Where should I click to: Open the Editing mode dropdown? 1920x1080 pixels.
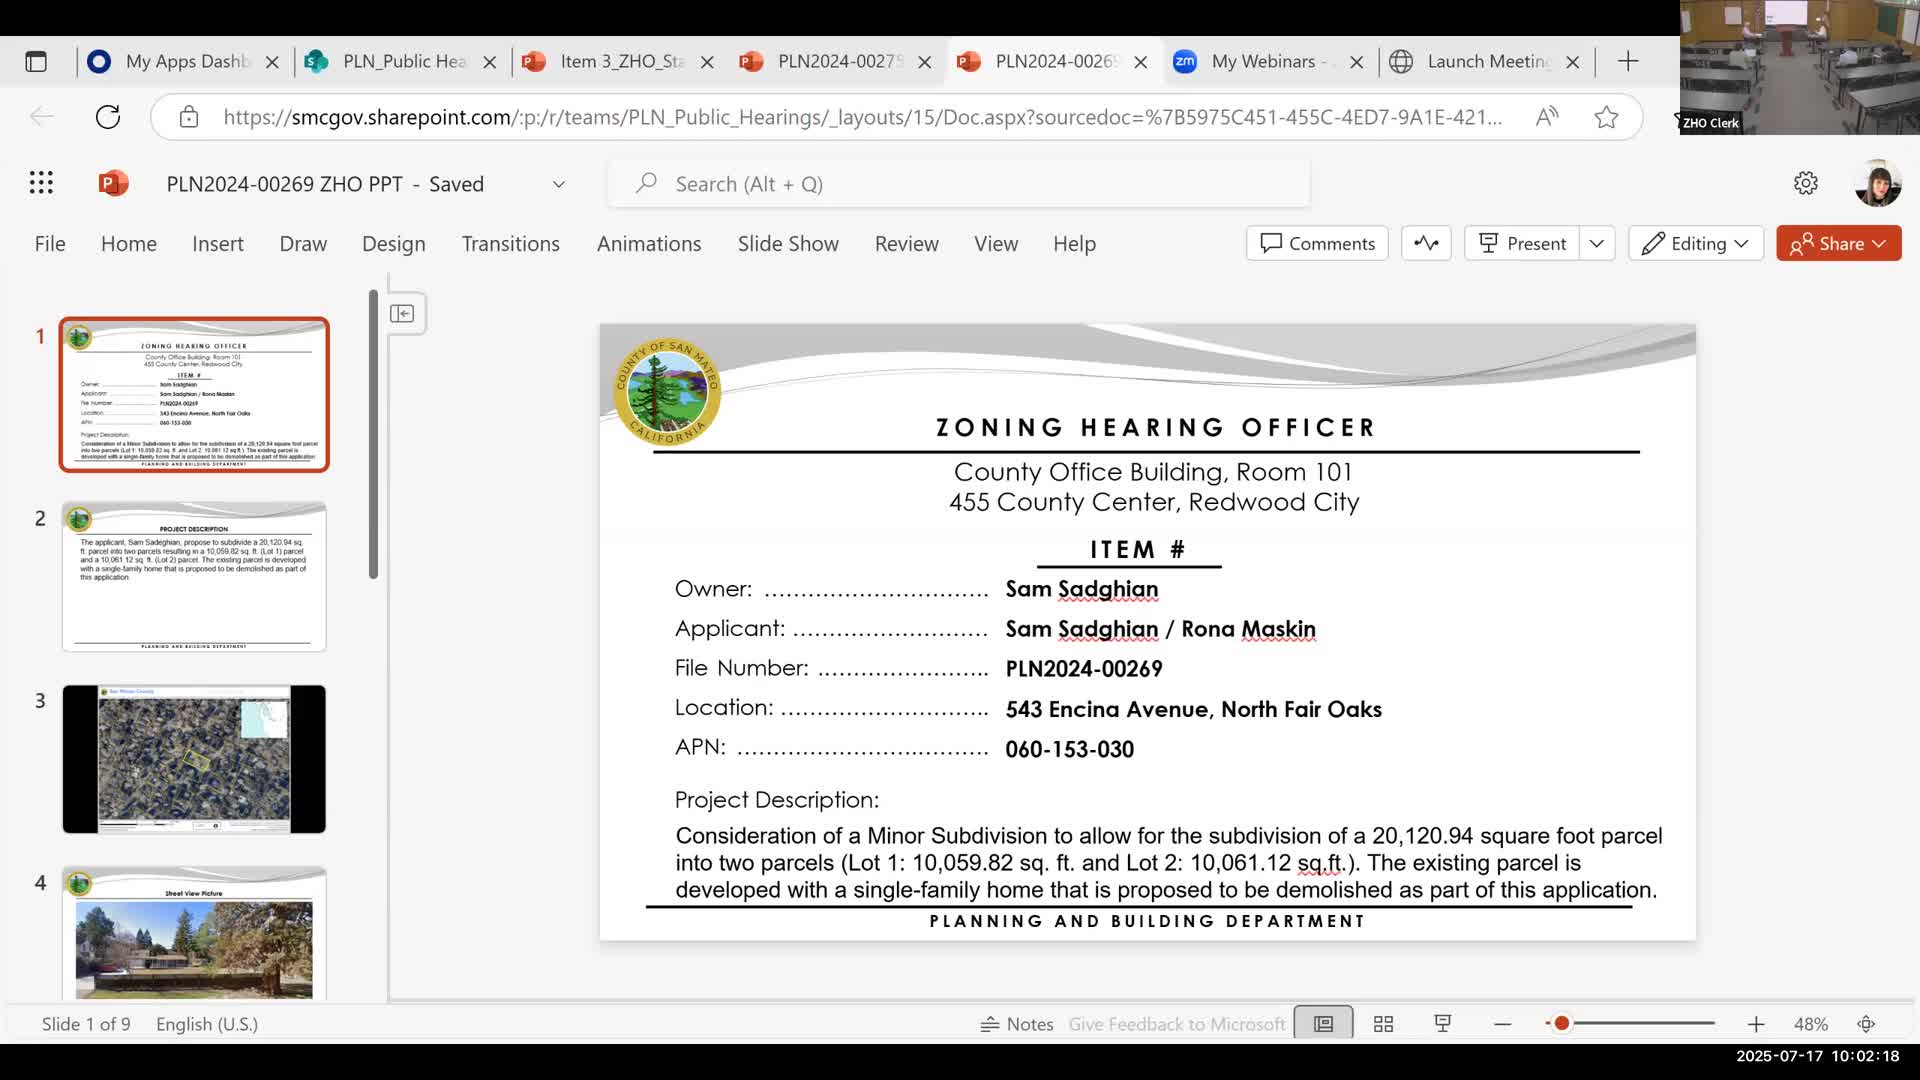(x=1696, y=243)
